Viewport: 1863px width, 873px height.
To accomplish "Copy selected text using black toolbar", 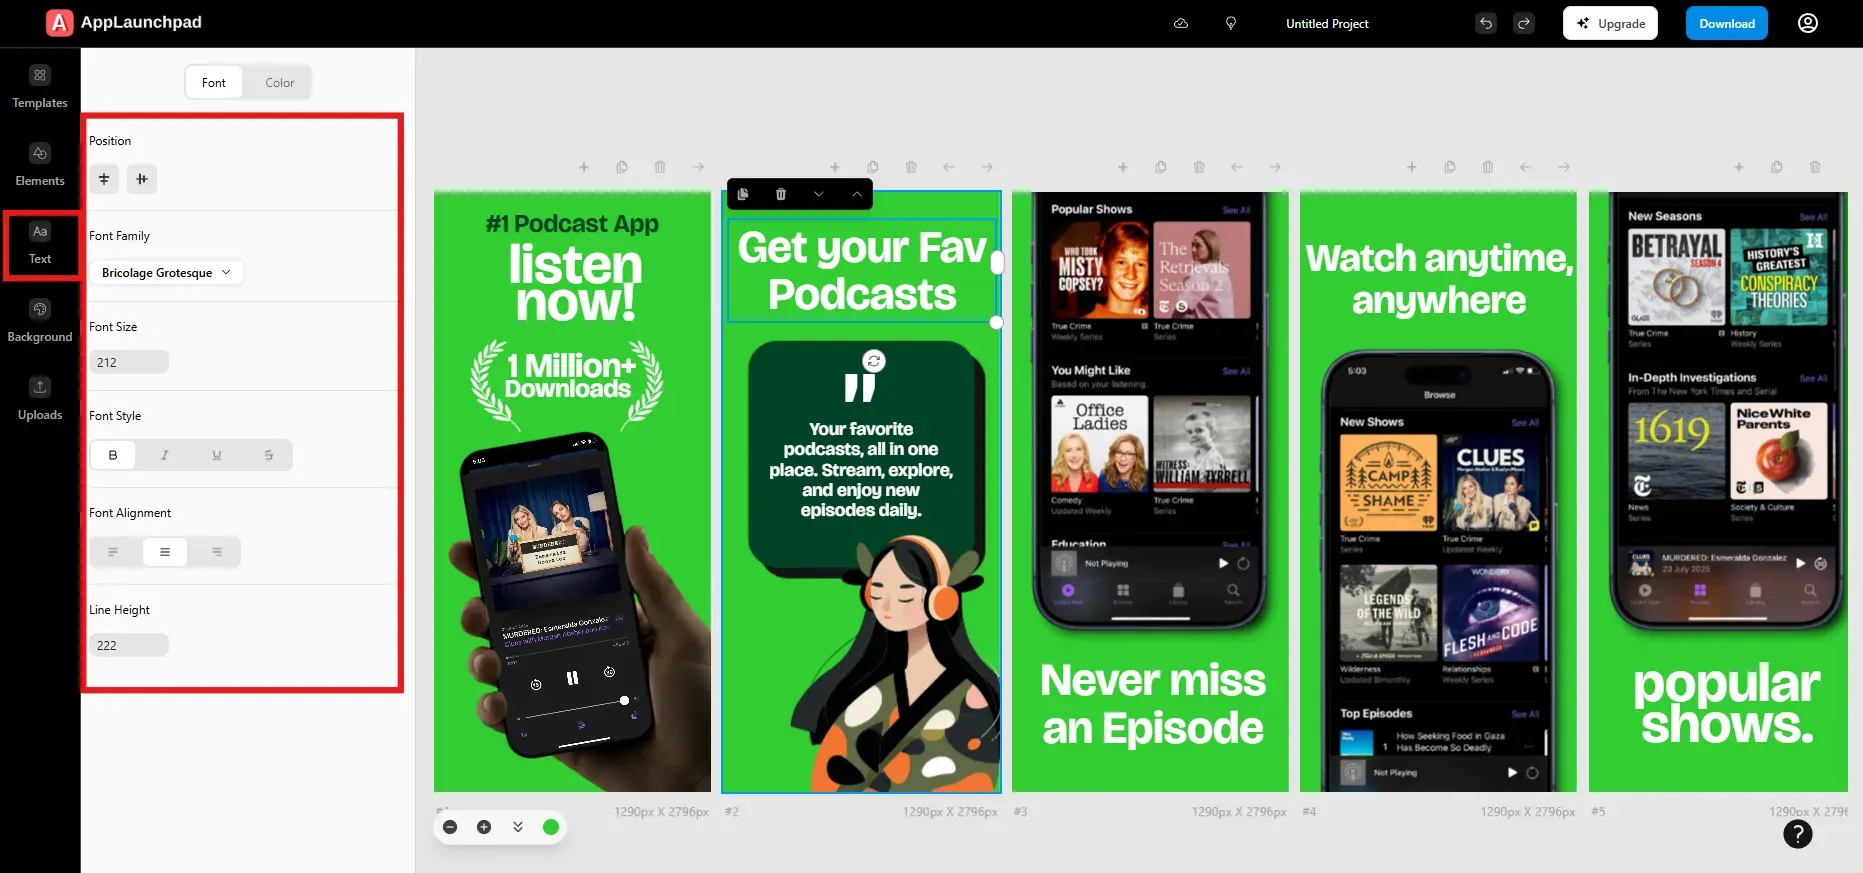I will 743,194.
